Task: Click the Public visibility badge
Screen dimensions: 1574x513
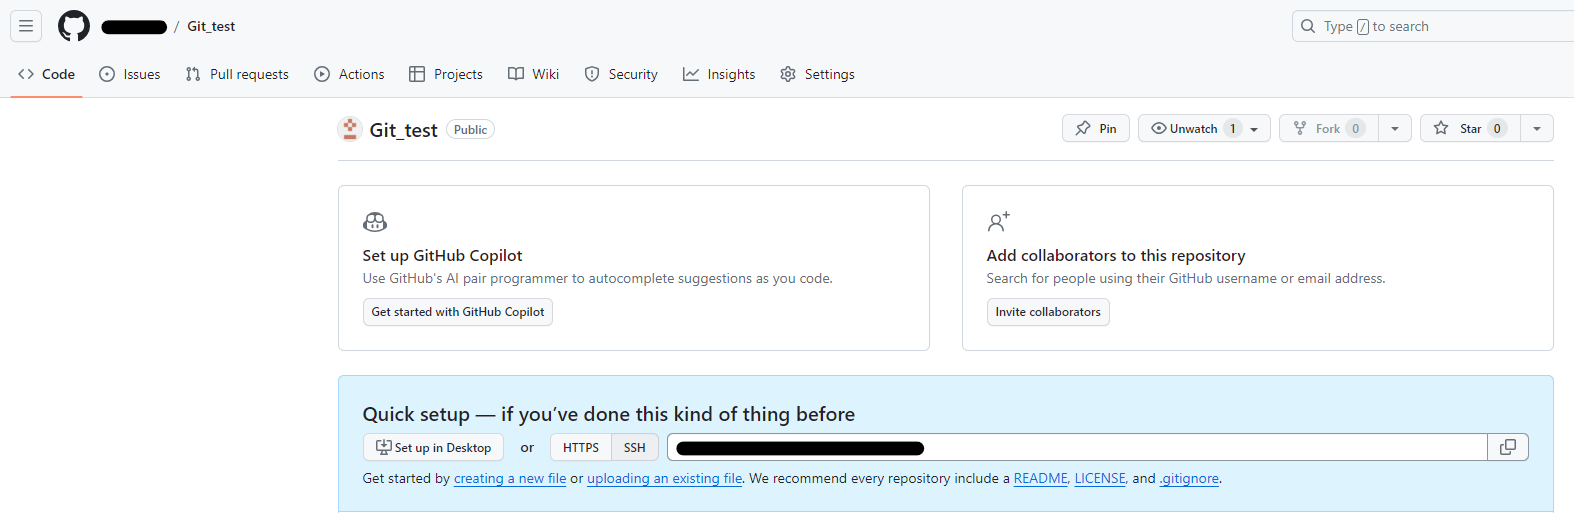Action: (470, 130)
